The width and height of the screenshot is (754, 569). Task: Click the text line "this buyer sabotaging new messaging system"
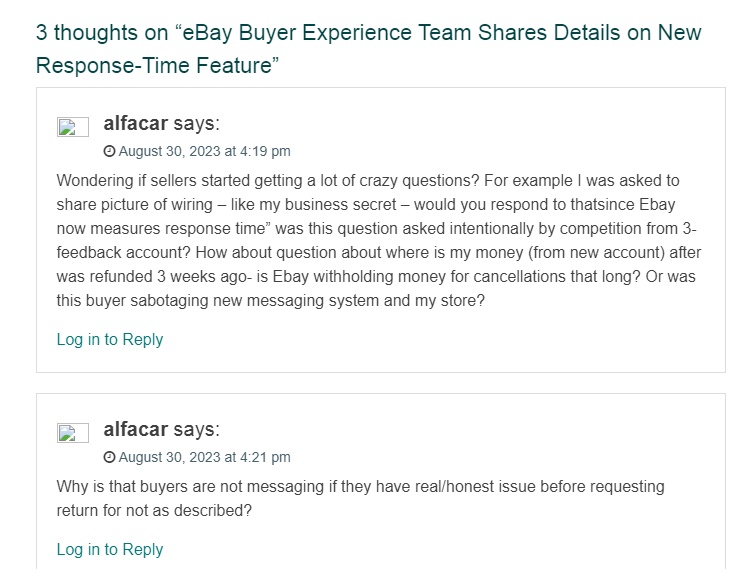[271, 301]
